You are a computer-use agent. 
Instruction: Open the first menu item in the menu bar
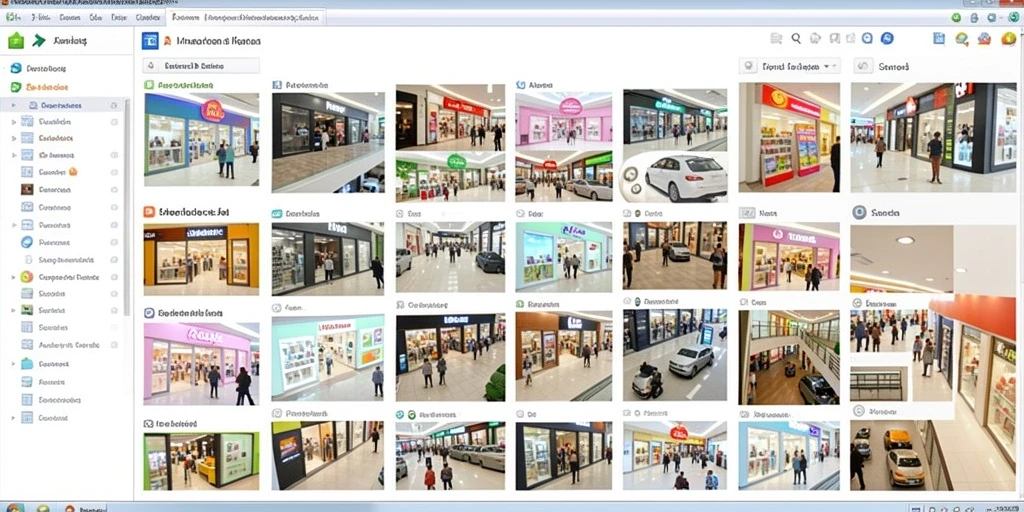(x=14, y=18)
